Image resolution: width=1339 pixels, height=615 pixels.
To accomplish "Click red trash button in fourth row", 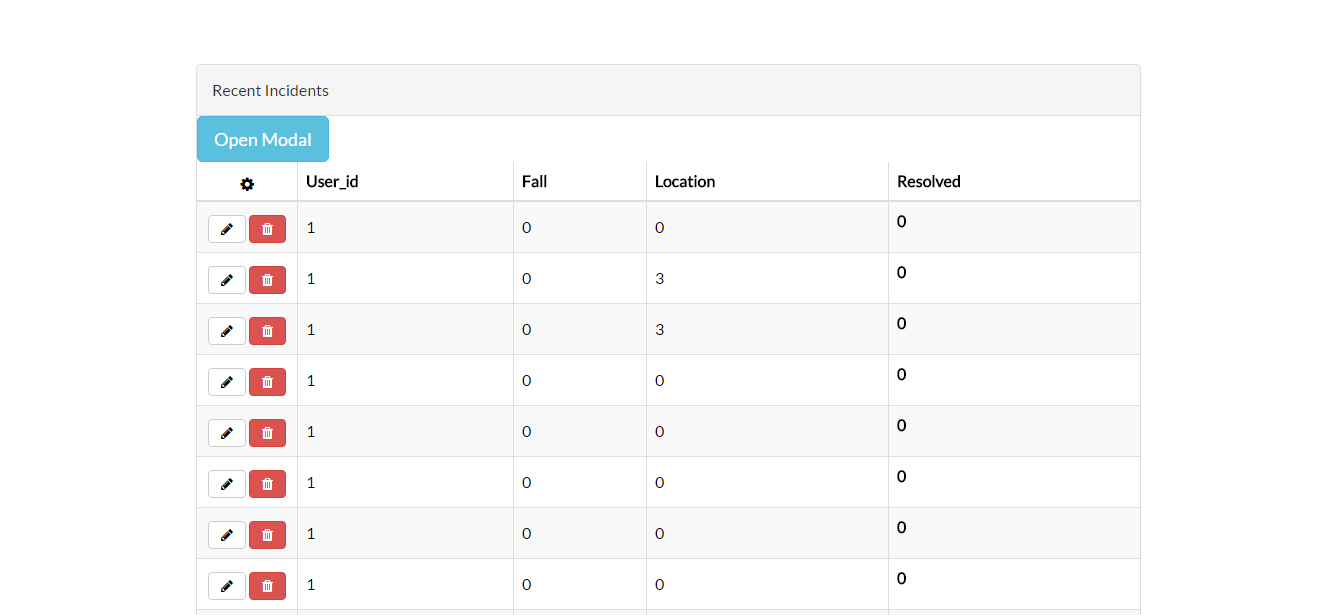I will [267, 382].
